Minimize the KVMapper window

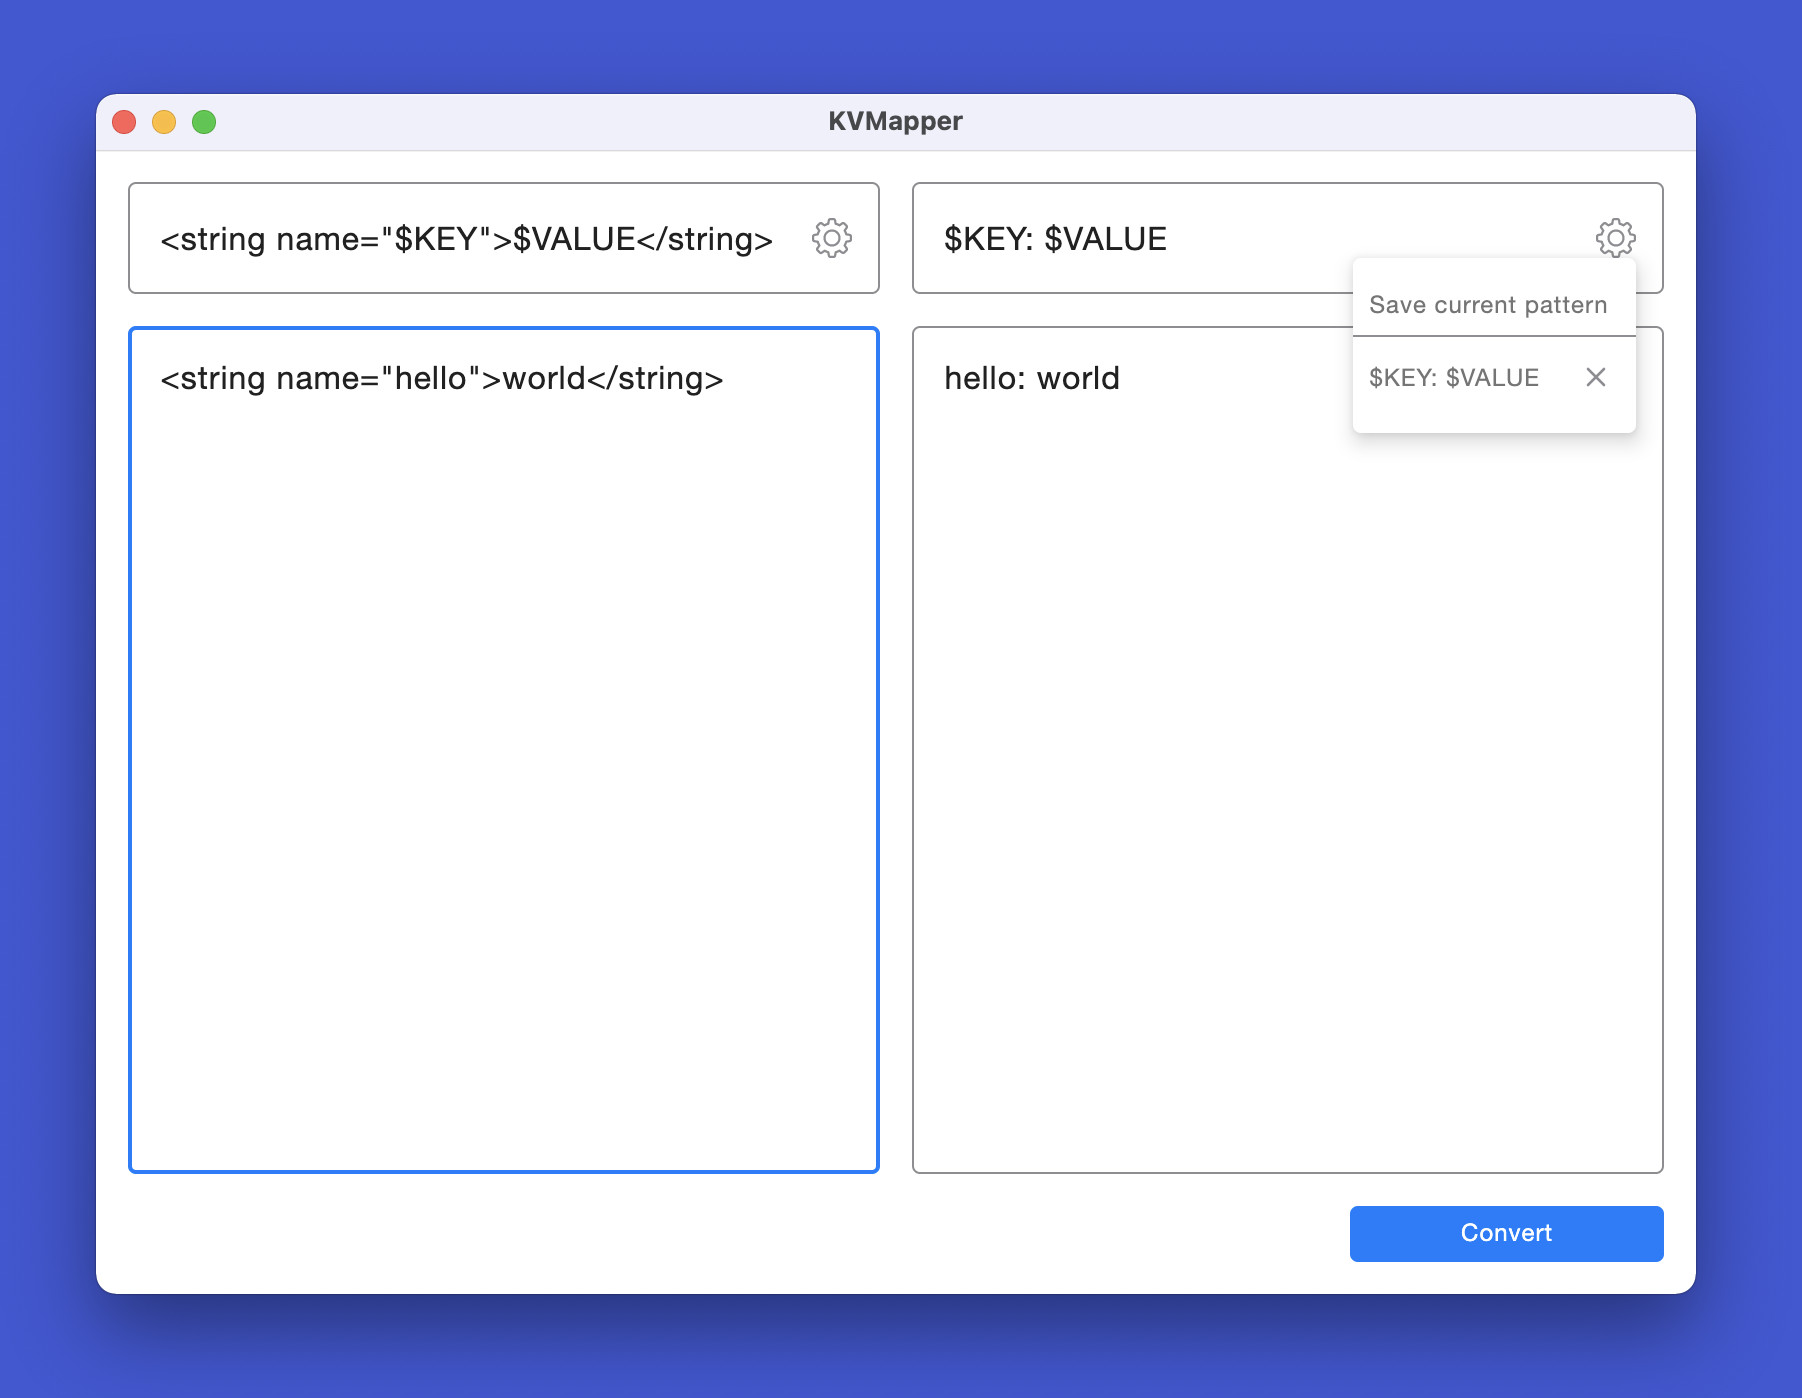click(x=164, y=122)
